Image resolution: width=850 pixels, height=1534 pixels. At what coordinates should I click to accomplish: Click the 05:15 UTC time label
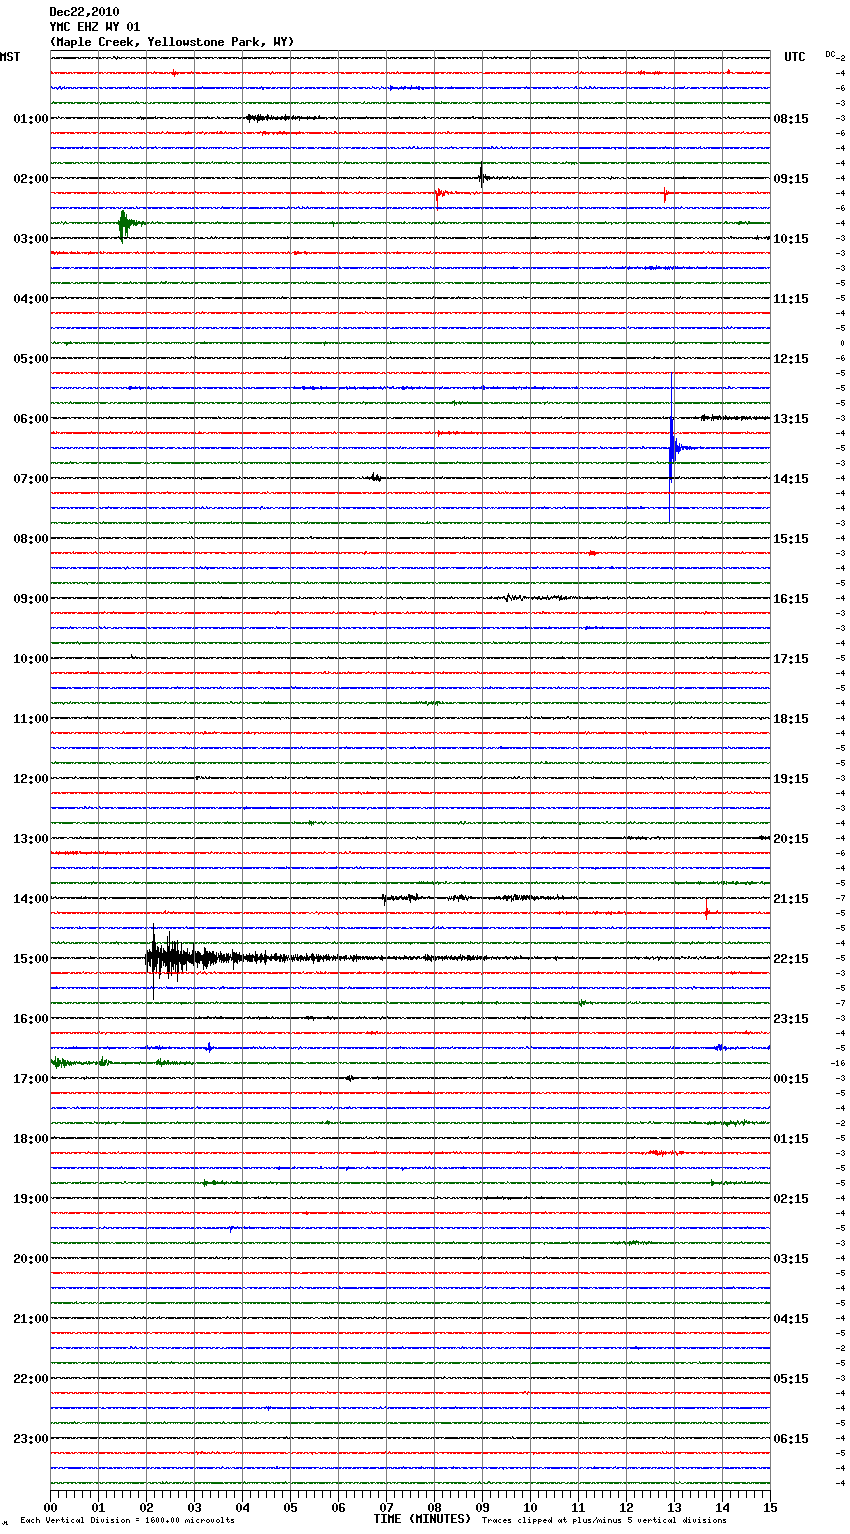[x=791, y=1379]
